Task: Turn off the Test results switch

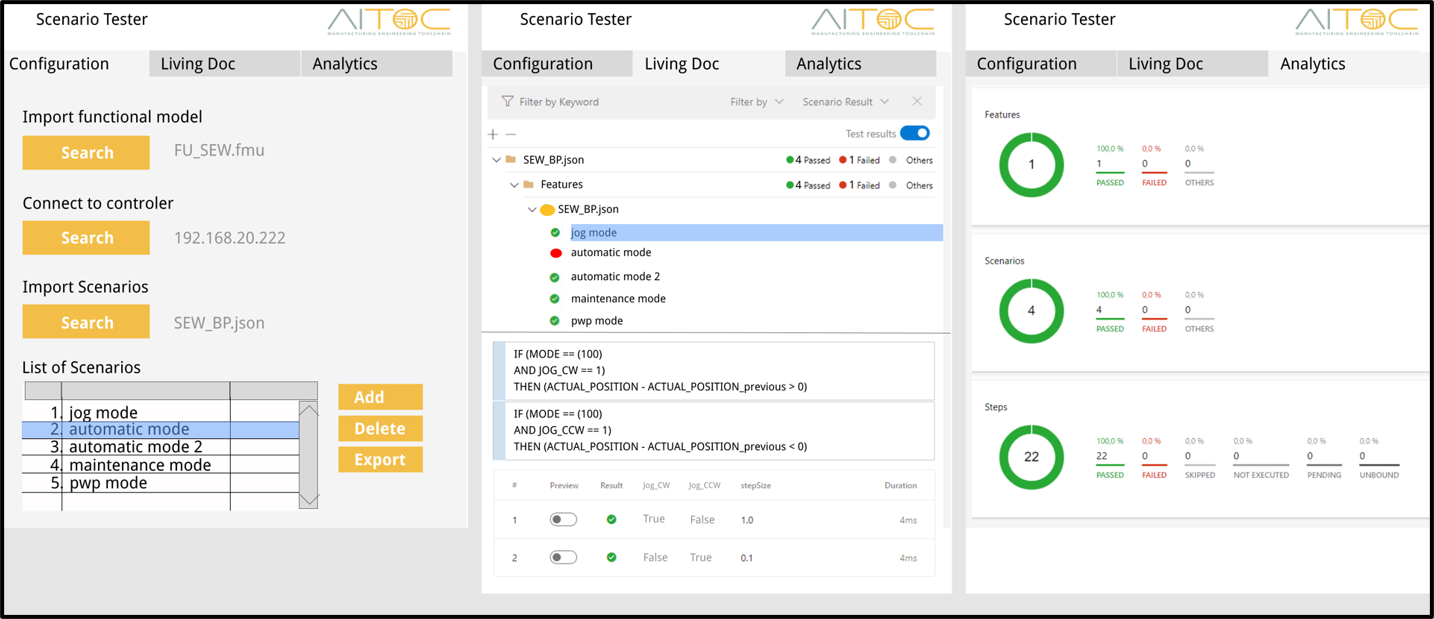Action: point(915,133)
